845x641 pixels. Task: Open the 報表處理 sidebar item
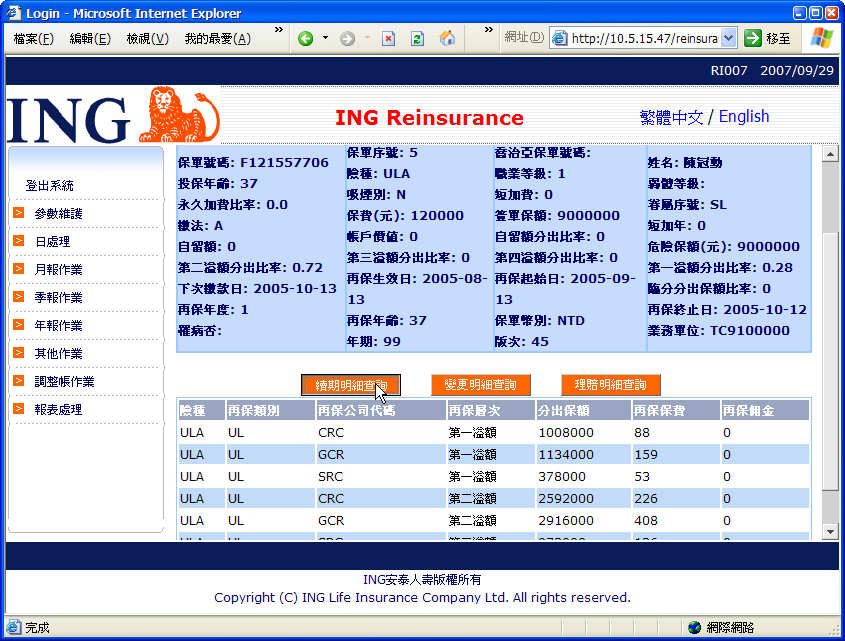tap(58, 410)
